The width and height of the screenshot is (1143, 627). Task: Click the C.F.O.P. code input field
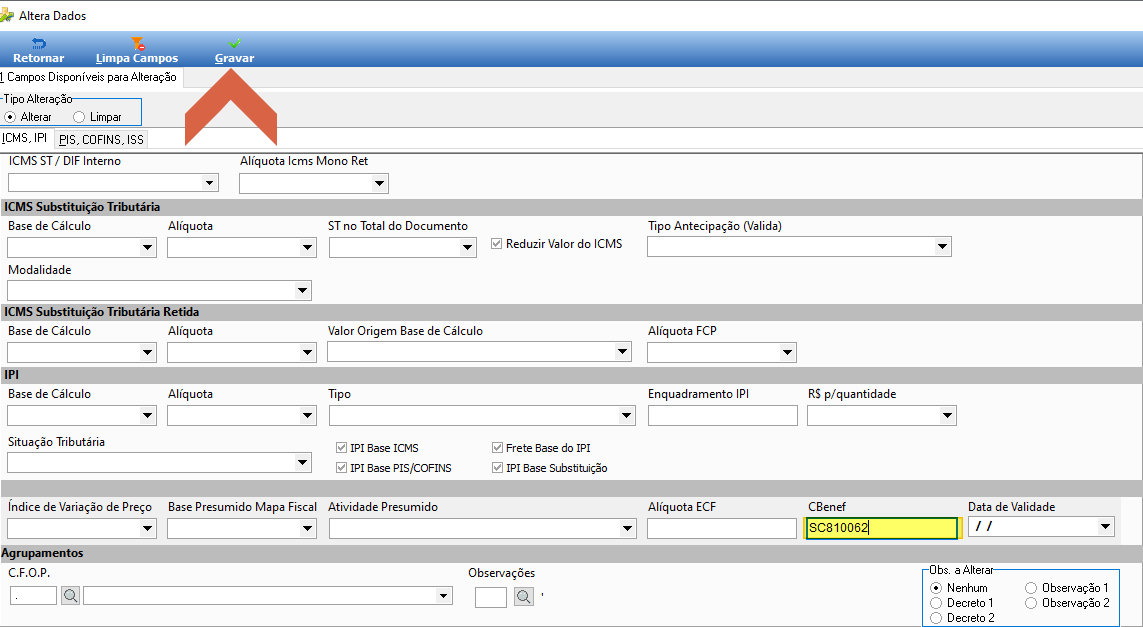tap(34, 596)
